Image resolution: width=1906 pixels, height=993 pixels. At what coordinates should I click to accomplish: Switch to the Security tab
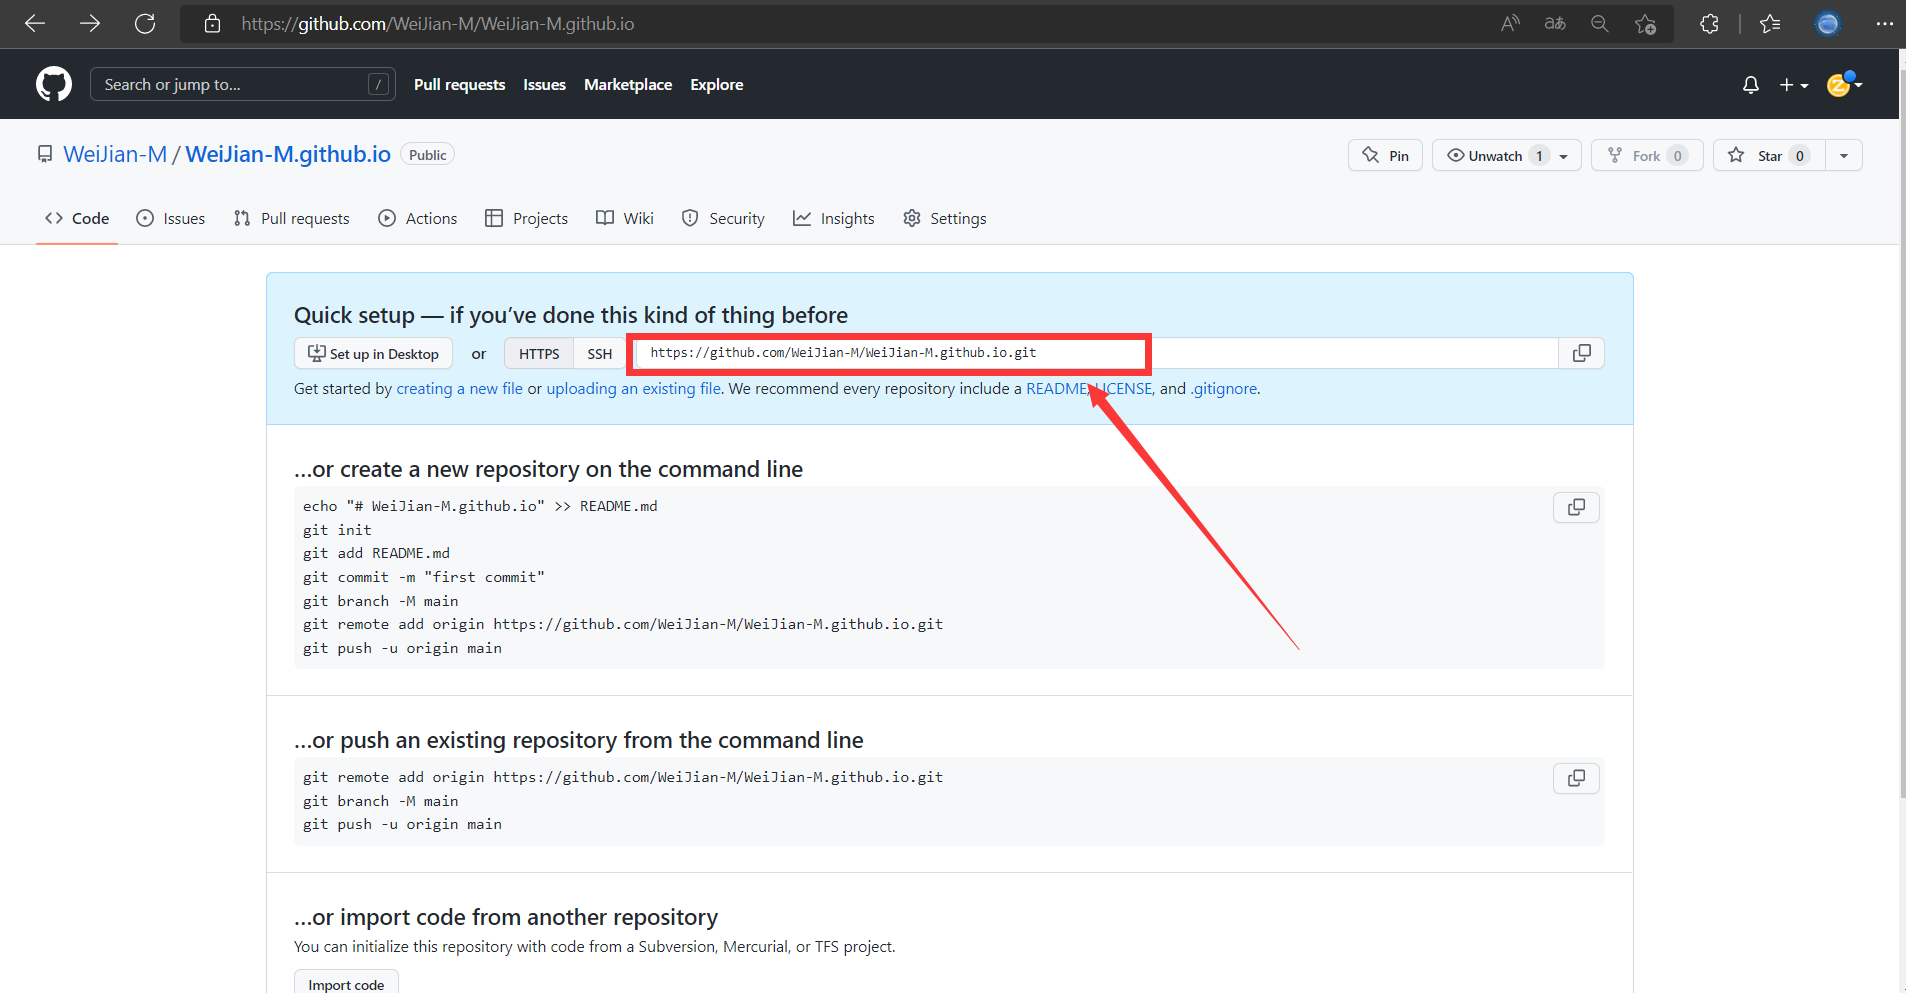[737, 218]
